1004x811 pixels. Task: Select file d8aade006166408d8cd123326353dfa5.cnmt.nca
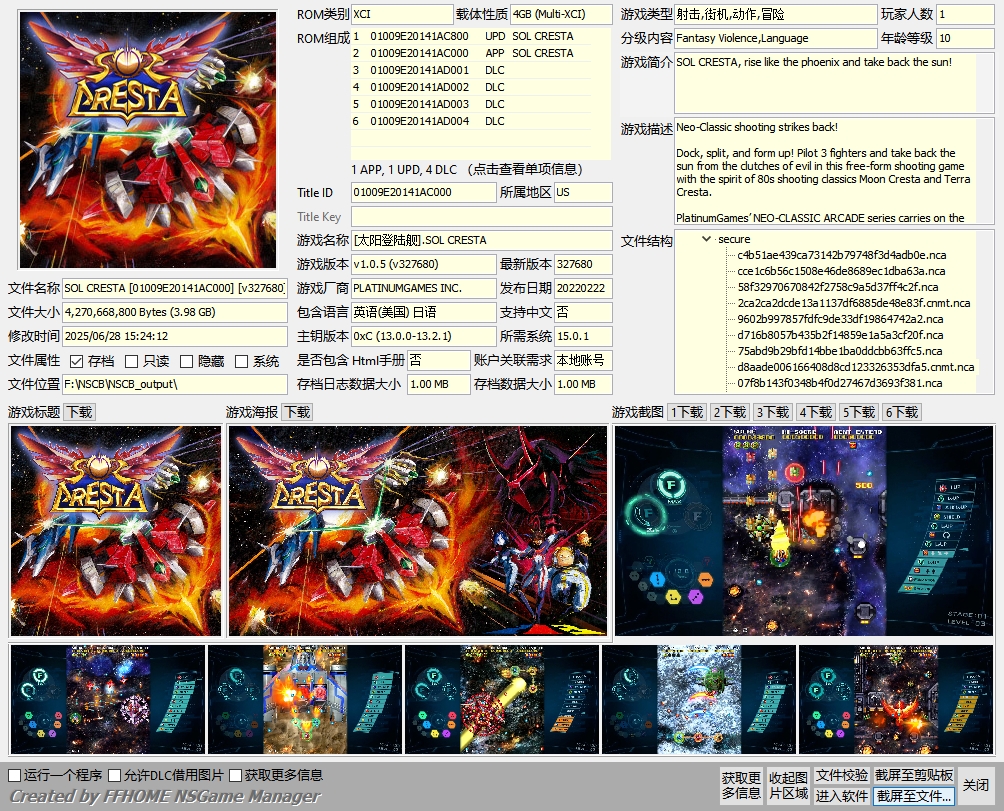pyautogui.click(x=855, y=367)
